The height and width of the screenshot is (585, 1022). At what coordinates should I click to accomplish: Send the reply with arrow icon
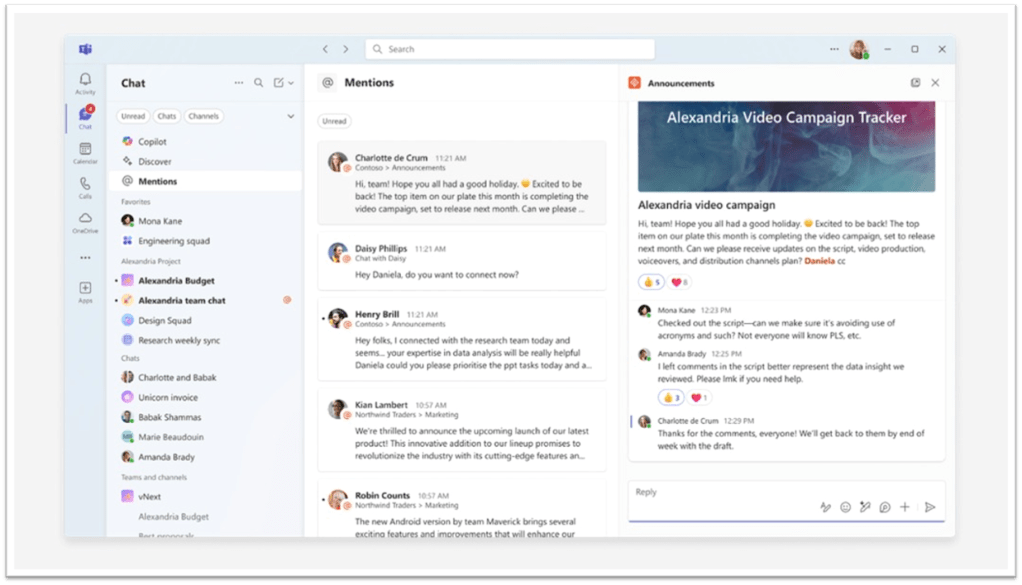tap(929, 507)
